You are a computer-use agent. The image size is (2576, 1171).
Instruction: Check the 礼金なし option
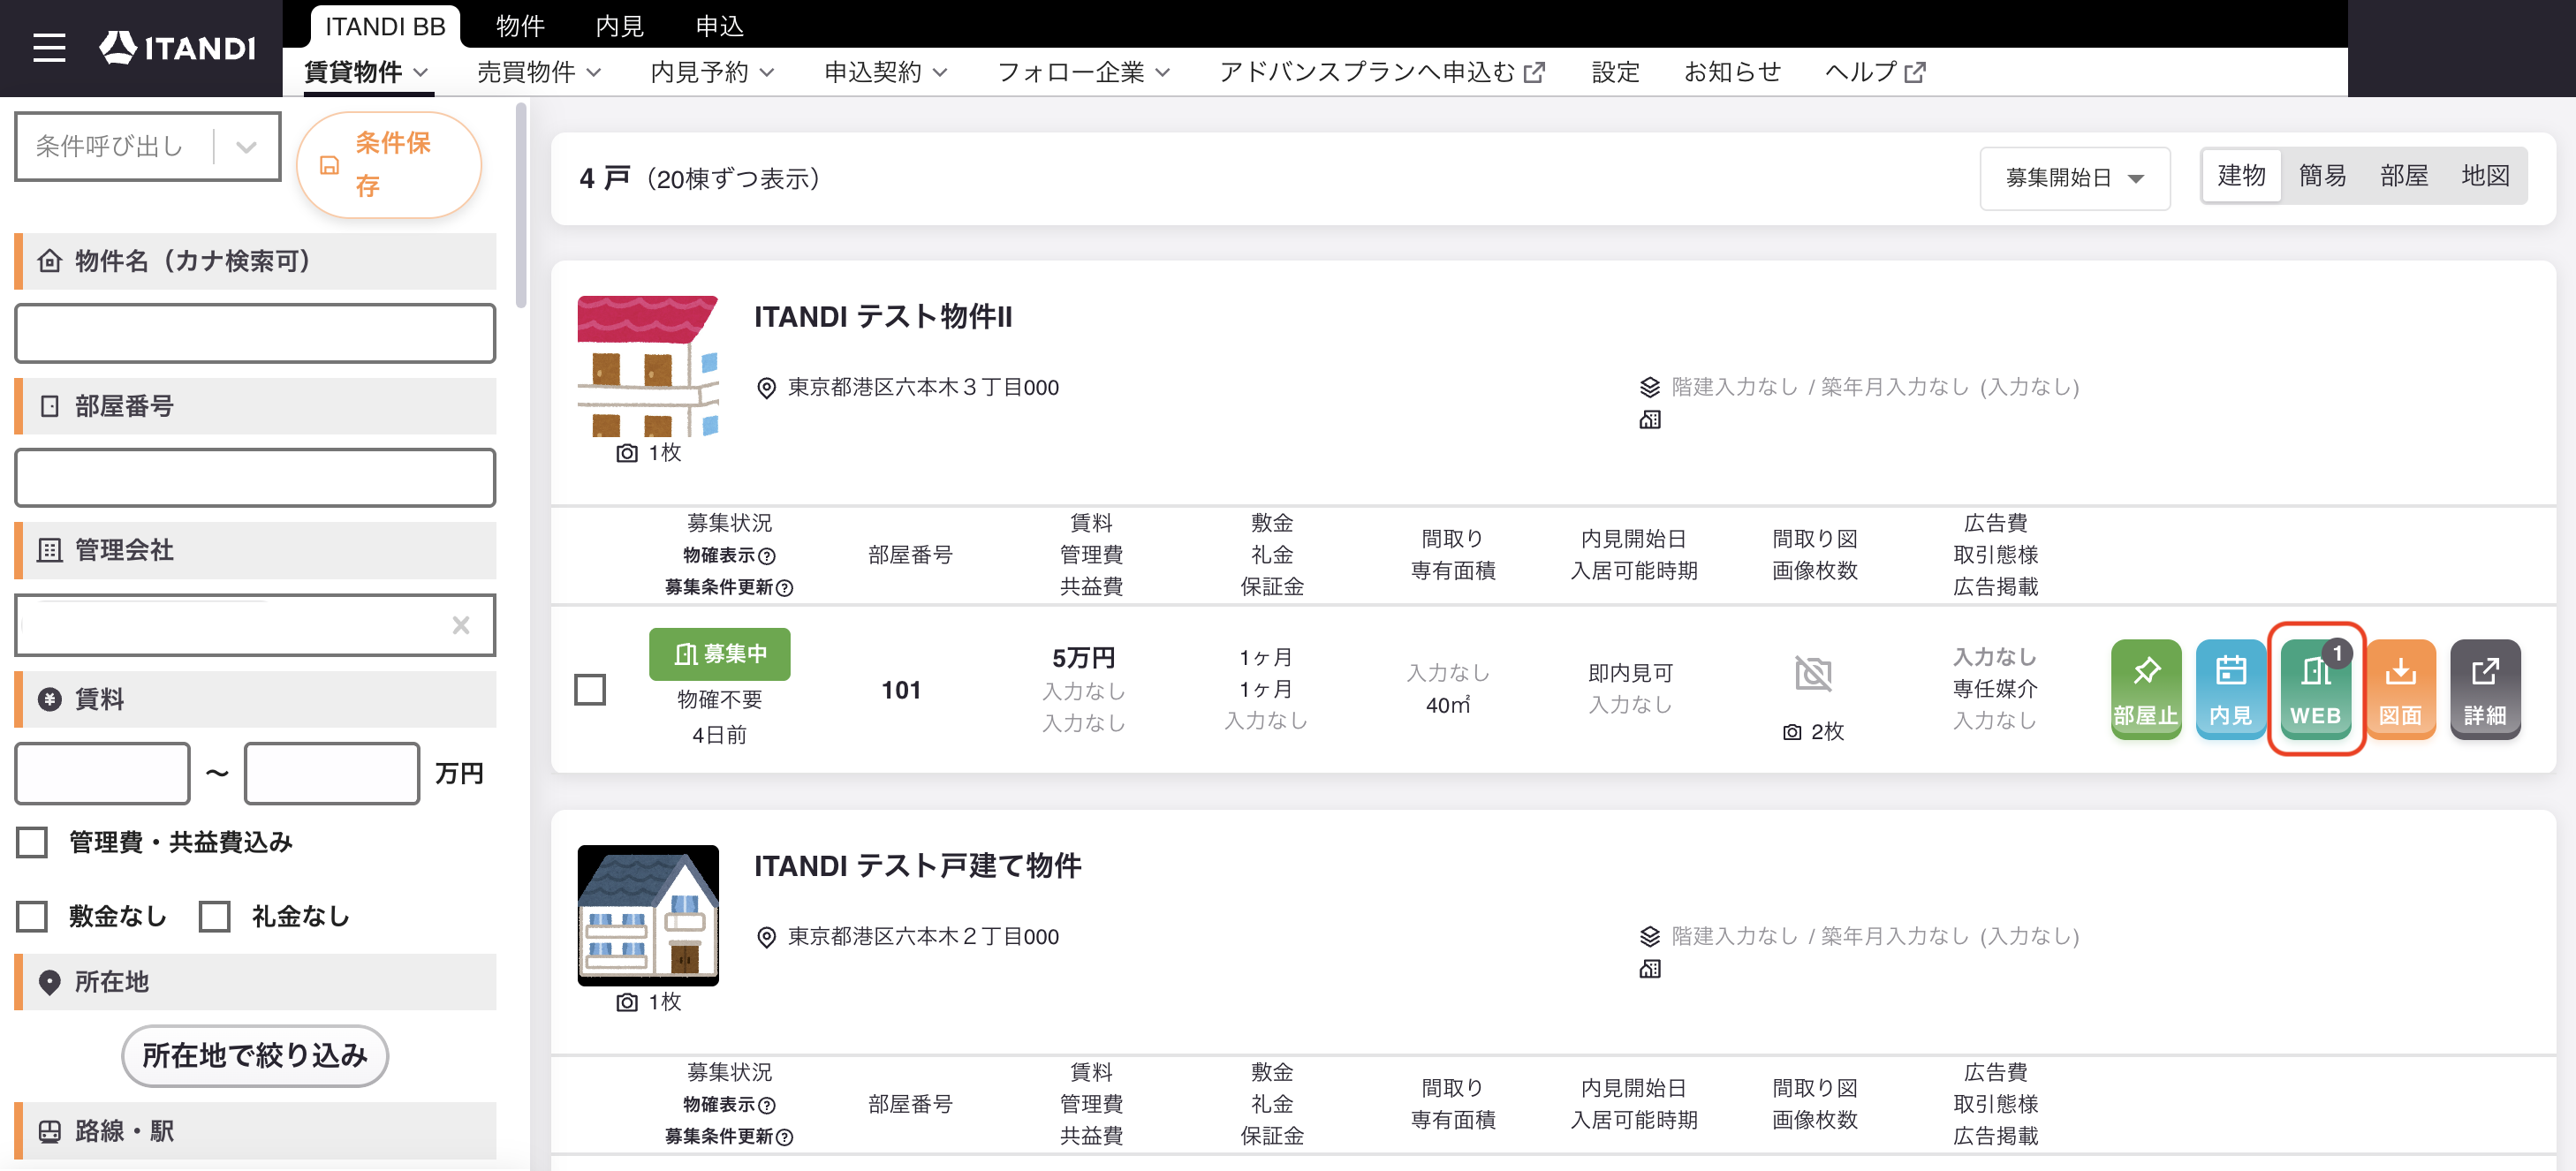[215, 916]
